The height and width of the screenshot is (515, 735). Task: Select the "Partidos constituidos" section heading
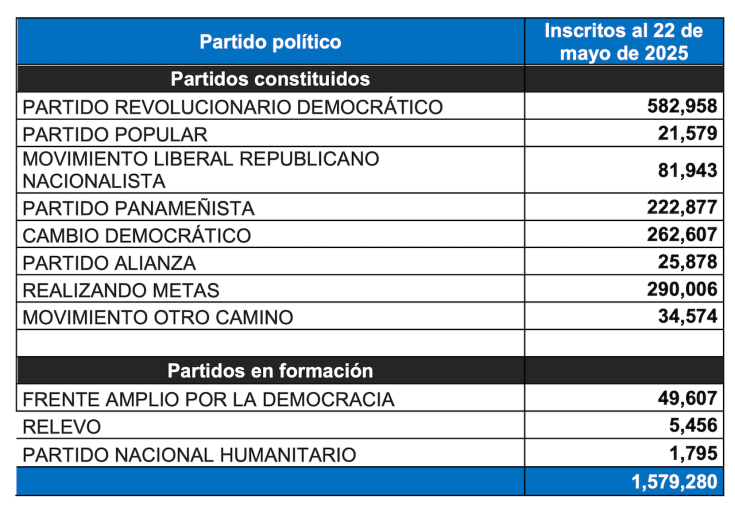click(x=270, y=79)
